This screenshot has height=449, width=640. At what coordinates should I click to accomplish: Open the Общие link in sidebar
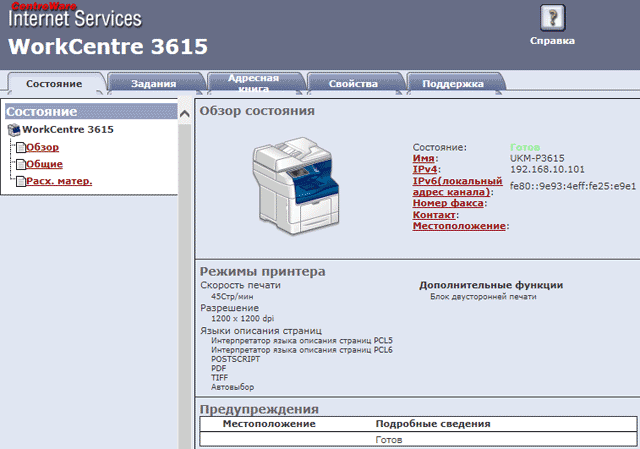(x=44, y=164)
